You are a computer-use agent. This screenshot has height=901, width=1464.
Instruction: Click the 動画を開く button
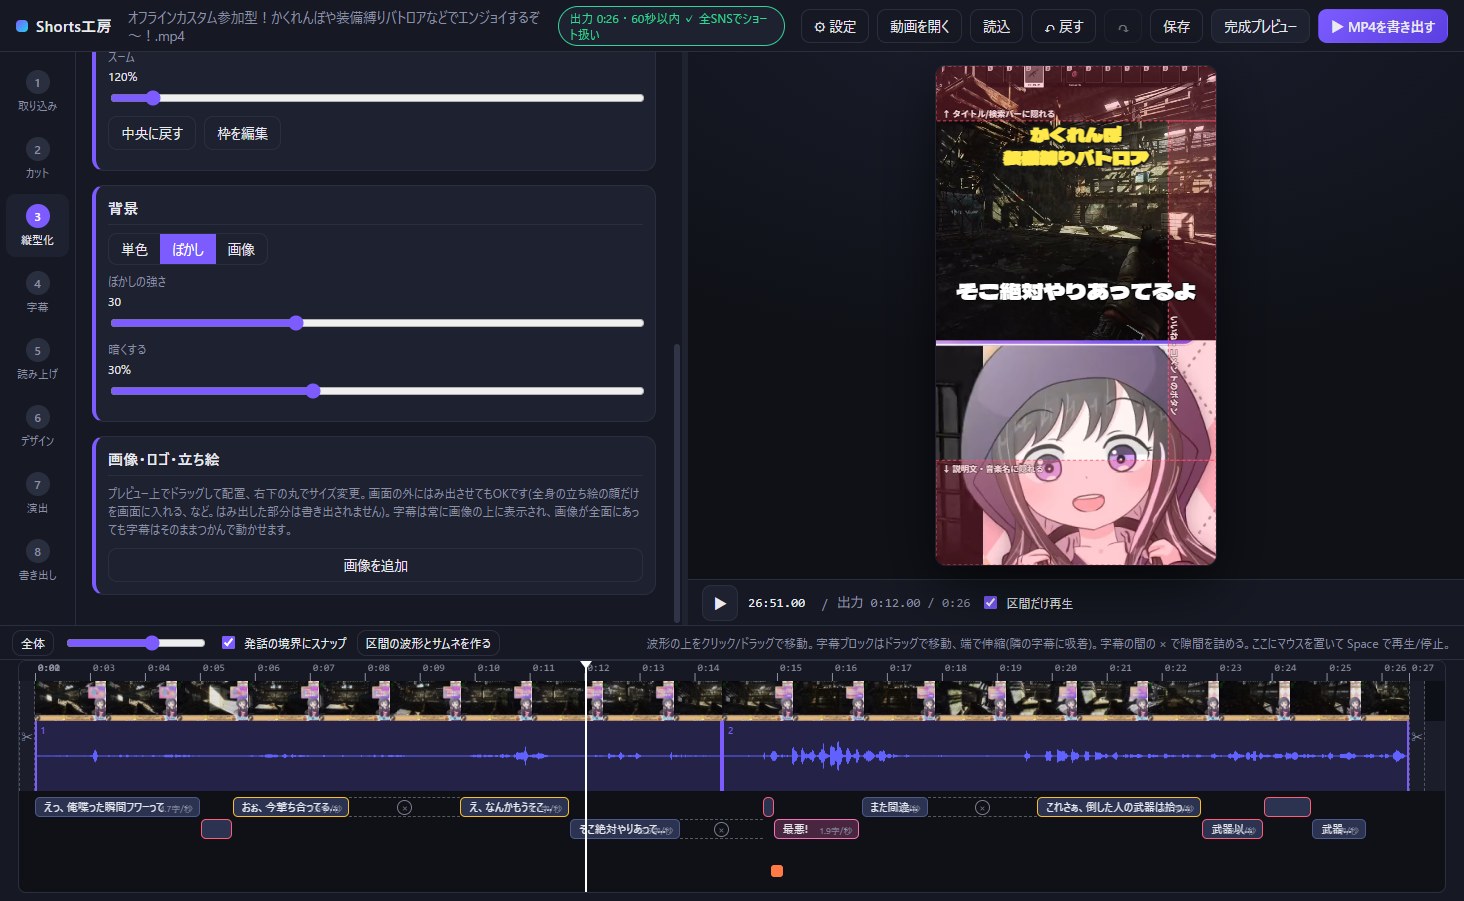point(919,27)
